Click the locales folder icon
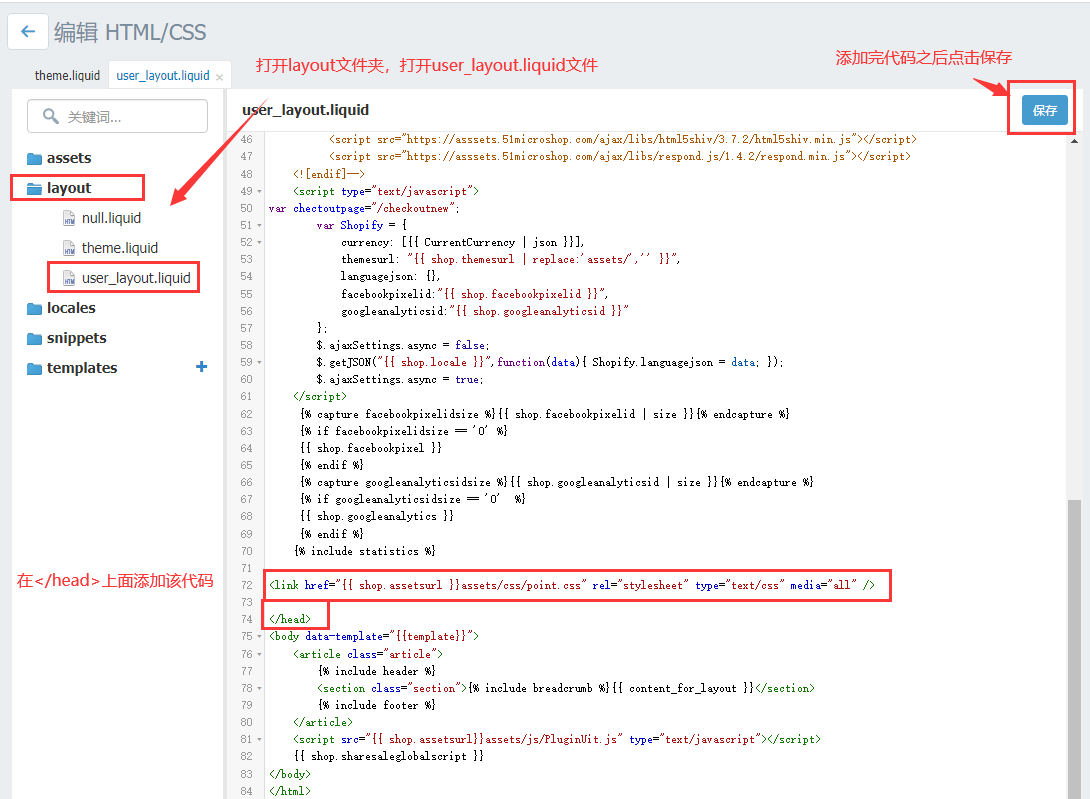 pyautogui.click(x=34, y=308)
